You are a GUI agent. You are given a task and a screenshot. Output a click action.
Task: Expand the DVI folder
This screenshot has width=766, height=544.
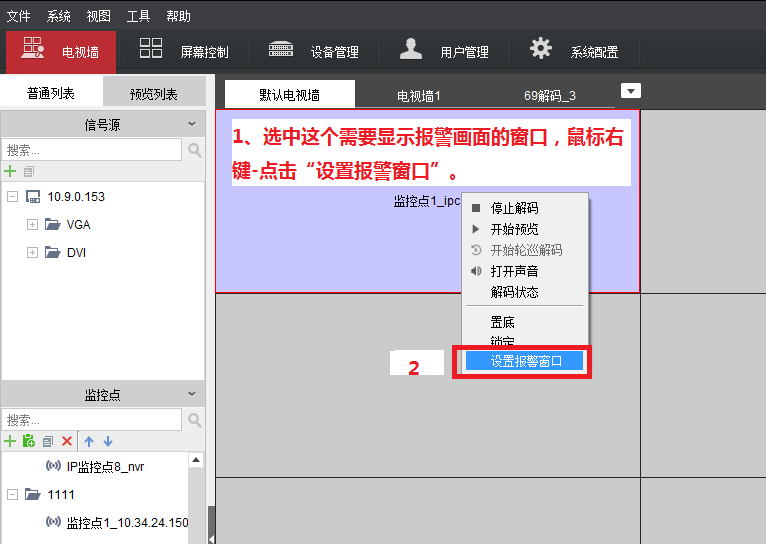[x=32, y=253]
